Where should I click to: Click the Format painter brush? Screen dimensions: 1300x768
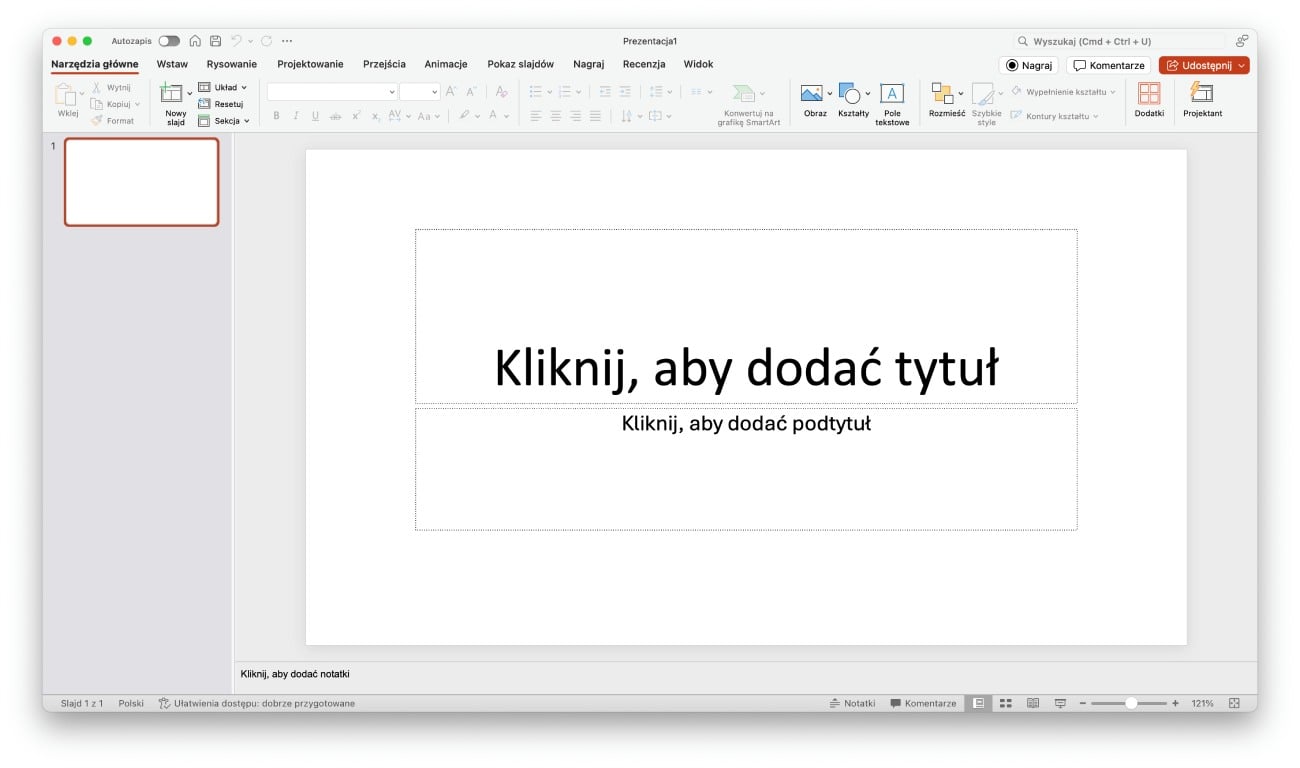[112, 121]
